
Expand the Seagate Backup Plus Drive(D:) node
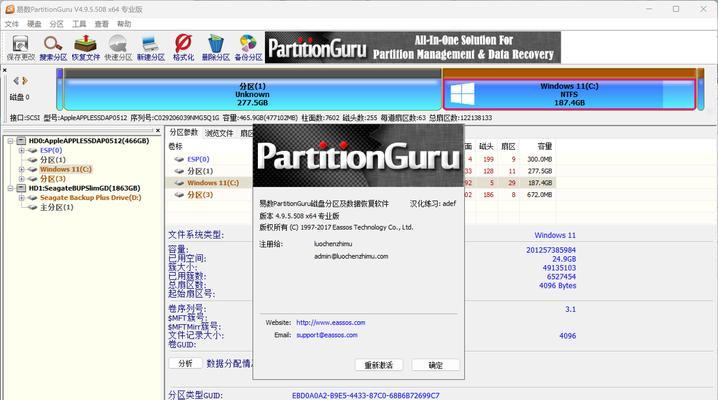22,198
